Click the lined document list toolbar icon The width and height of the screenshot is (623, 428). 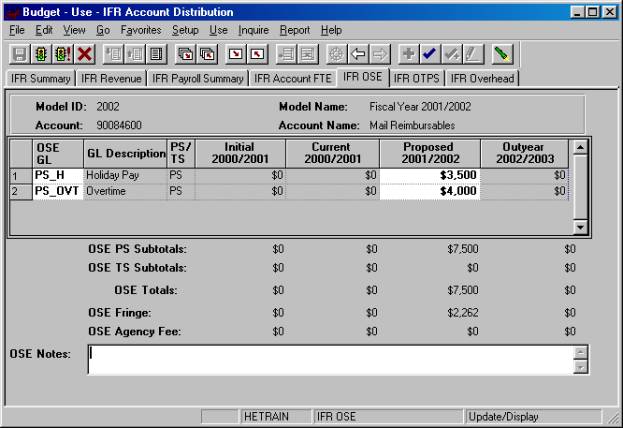[157, 54]
